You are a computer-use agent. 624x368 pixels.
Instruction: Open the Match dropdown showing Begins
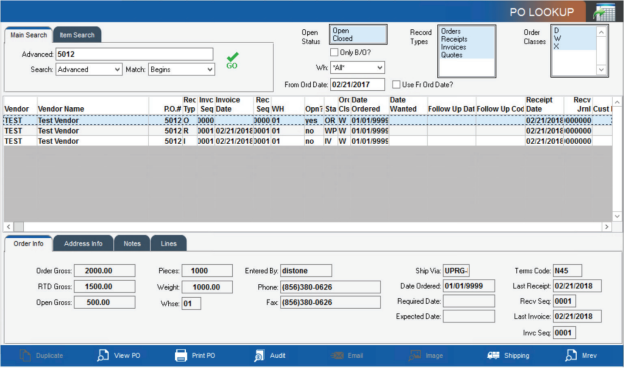tap(181, 69)
